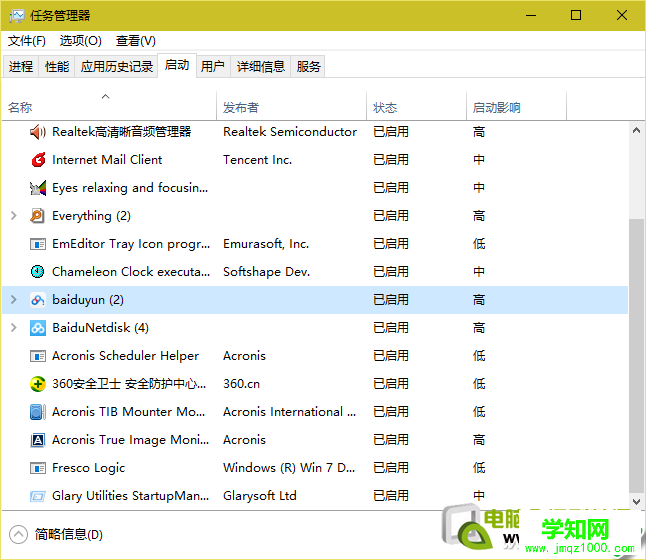This screenshot has width=646, height=560.
Task: Switch to the 性能 tab
Action: 57,67
